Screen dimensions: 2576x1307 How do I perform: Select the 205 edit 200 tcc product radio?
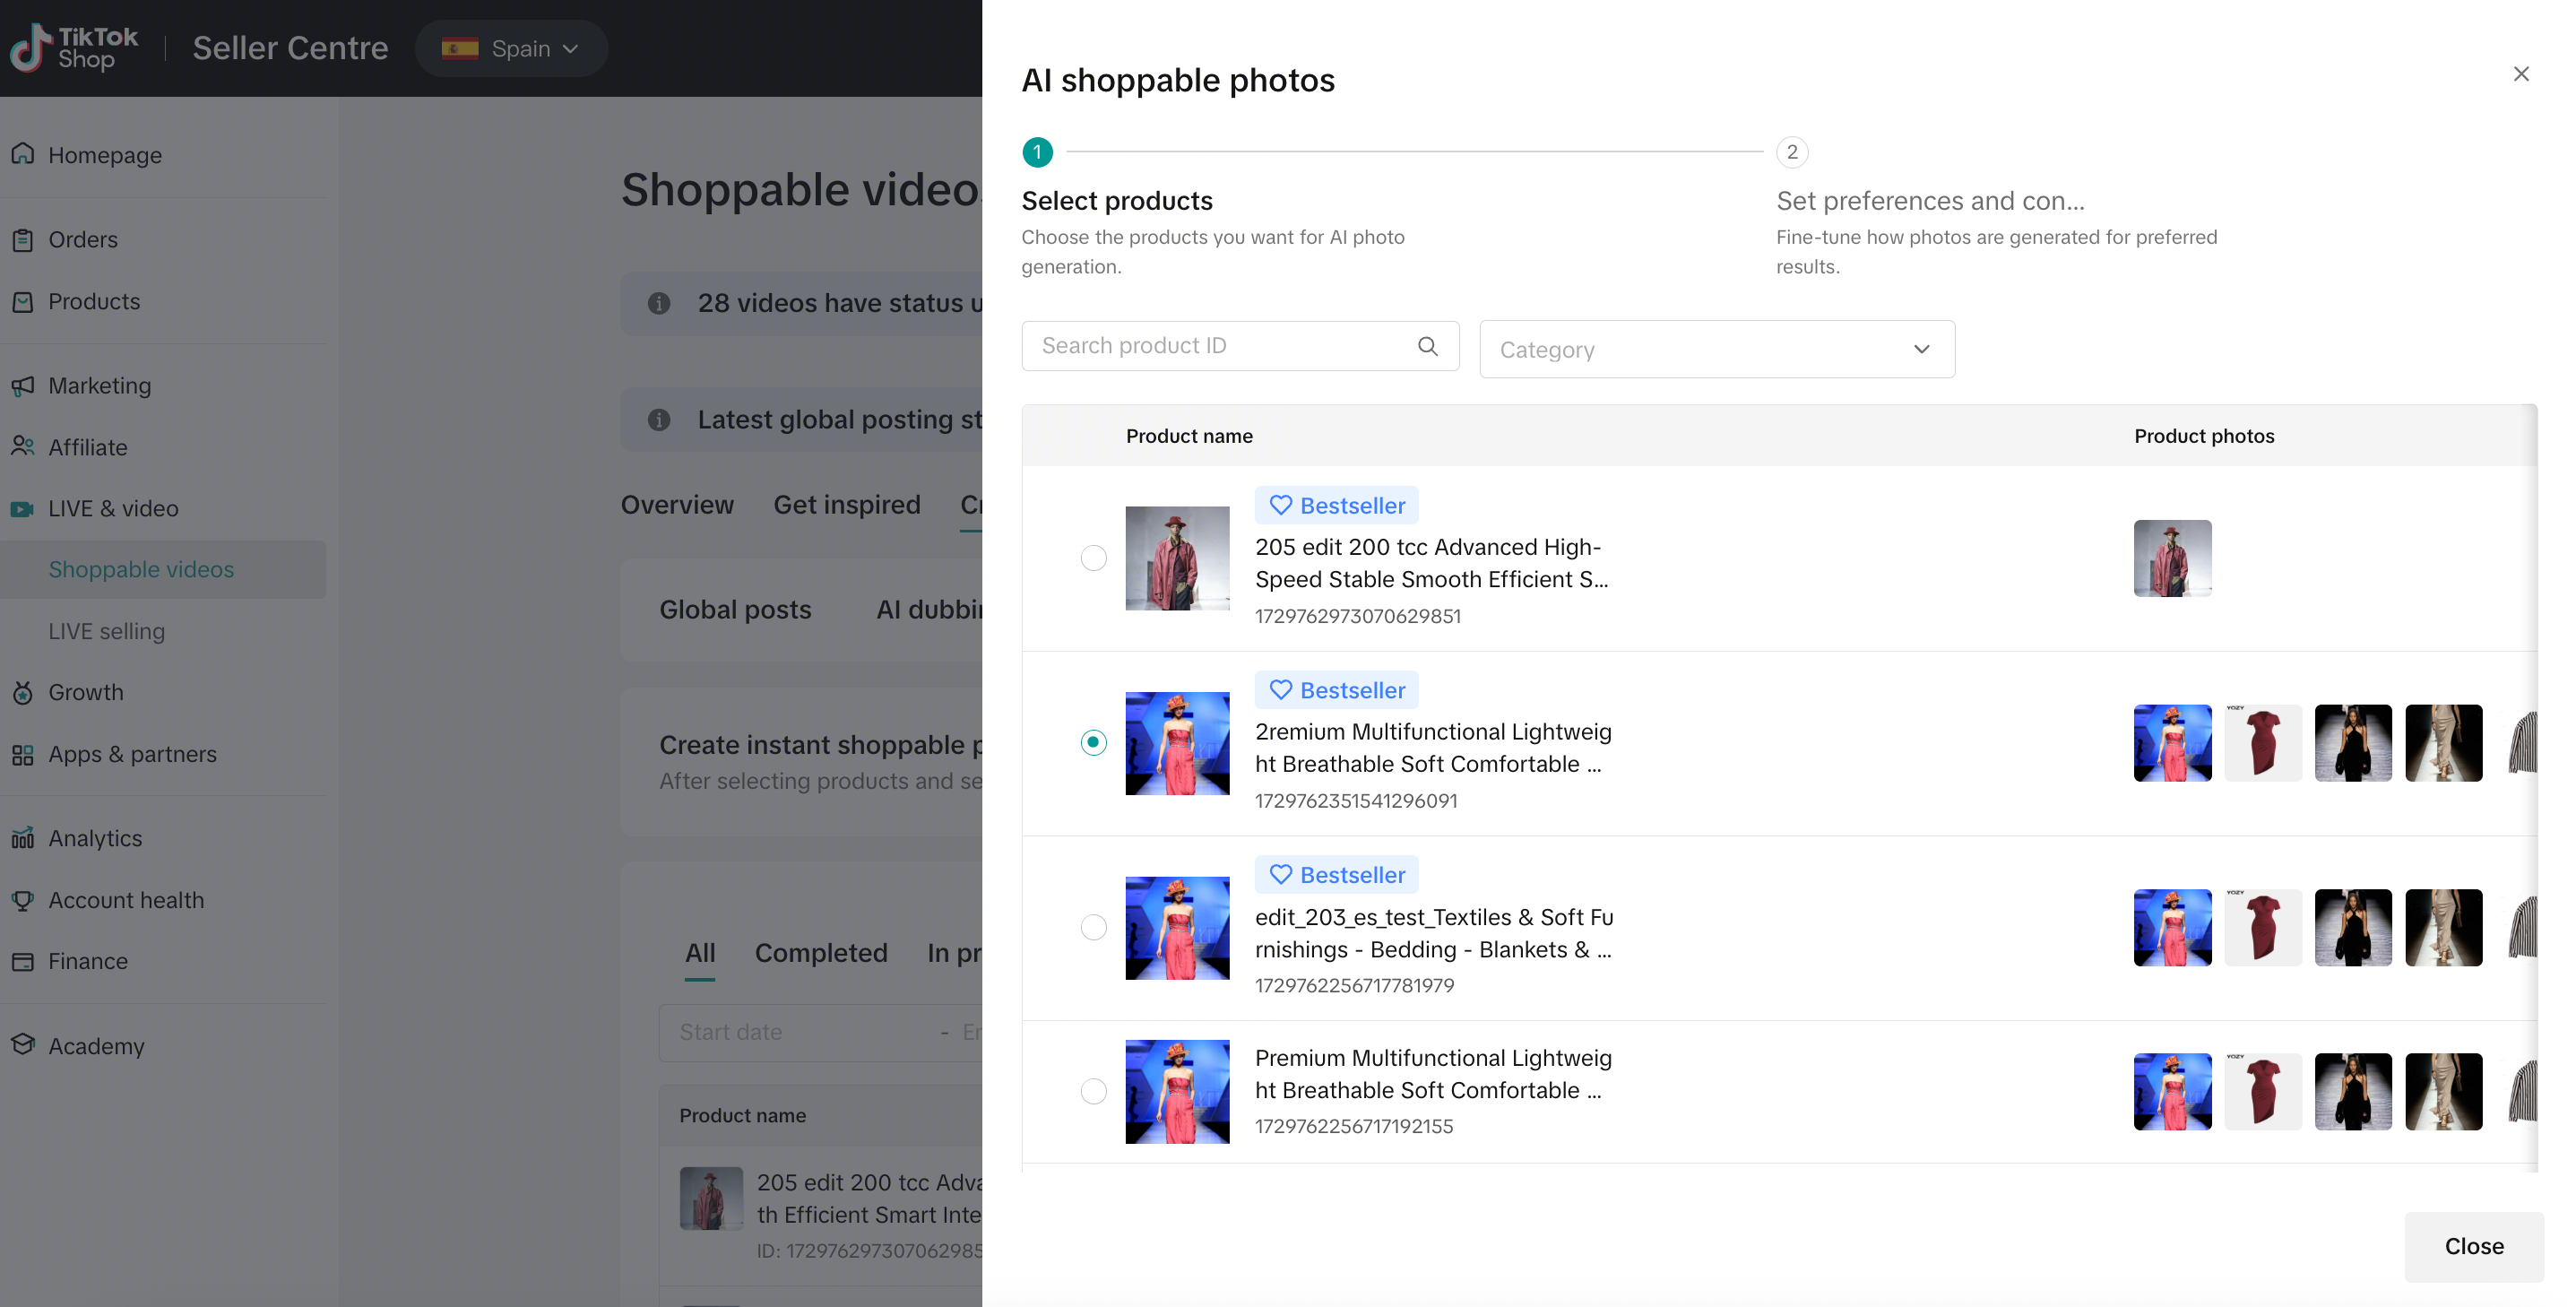(1093, 558)
